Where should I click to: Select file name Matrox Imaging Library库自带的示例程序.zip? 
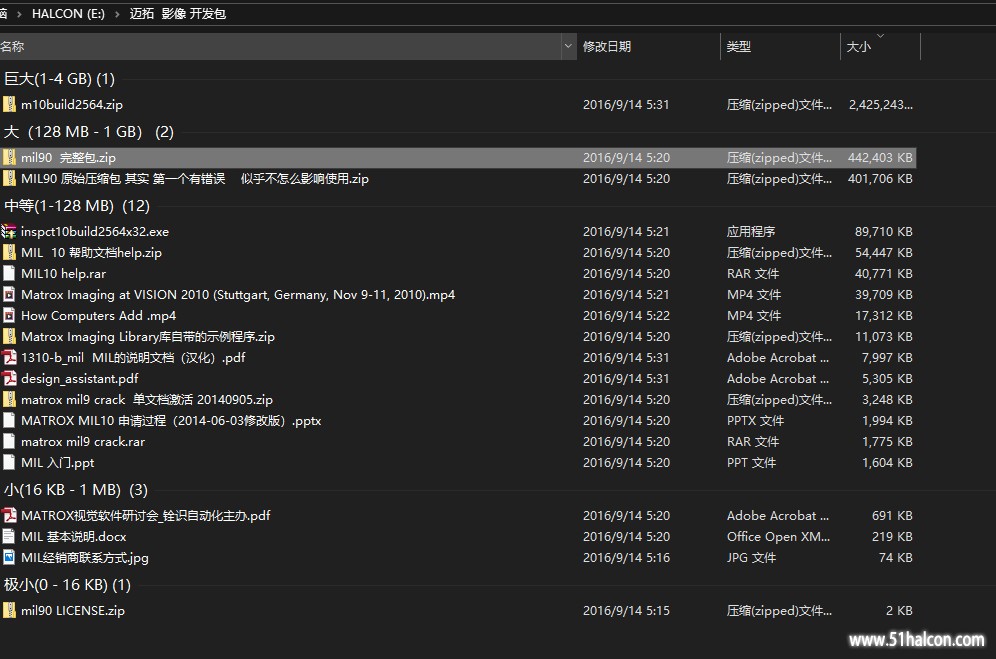click(148, 336)
